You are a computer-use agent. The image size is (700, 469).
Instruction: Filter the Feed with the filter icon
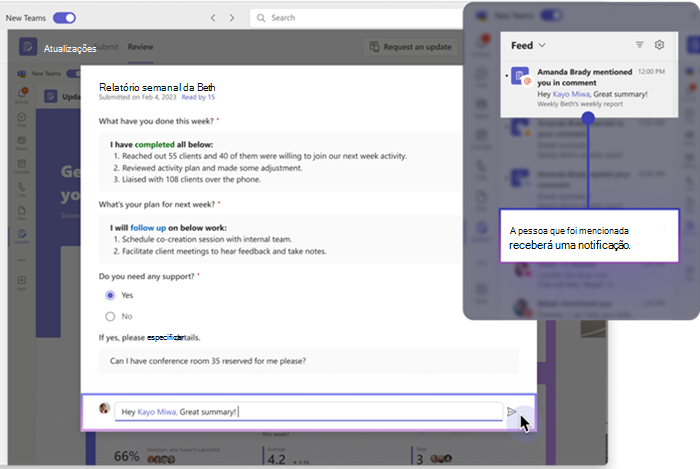coord(640,45)
